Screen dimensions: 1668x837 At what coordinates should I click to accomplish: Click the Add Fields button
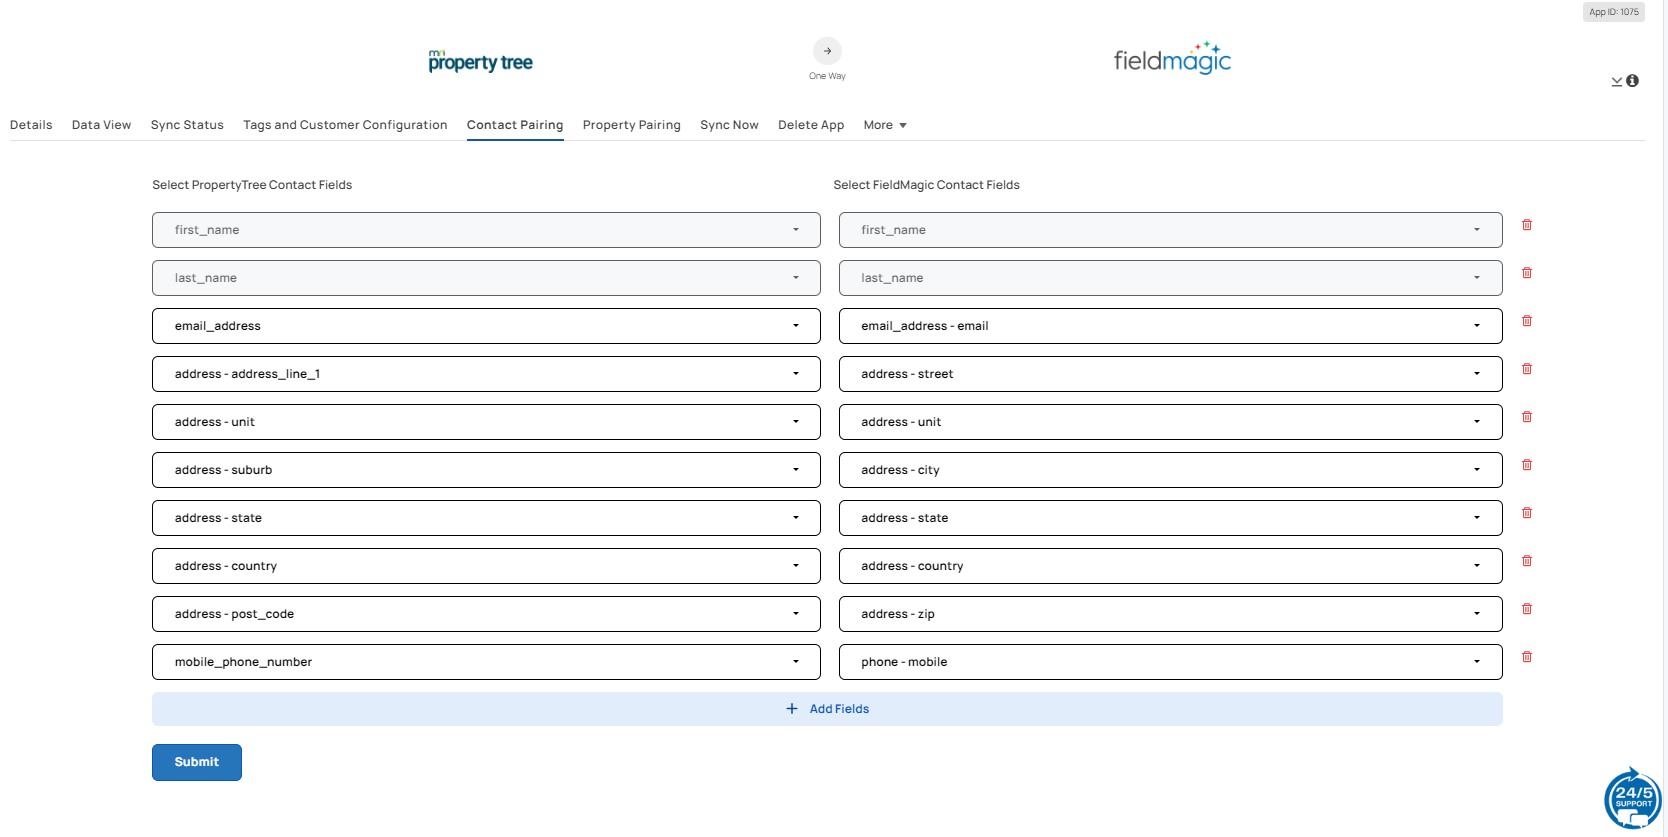click(x=827, y=709)
